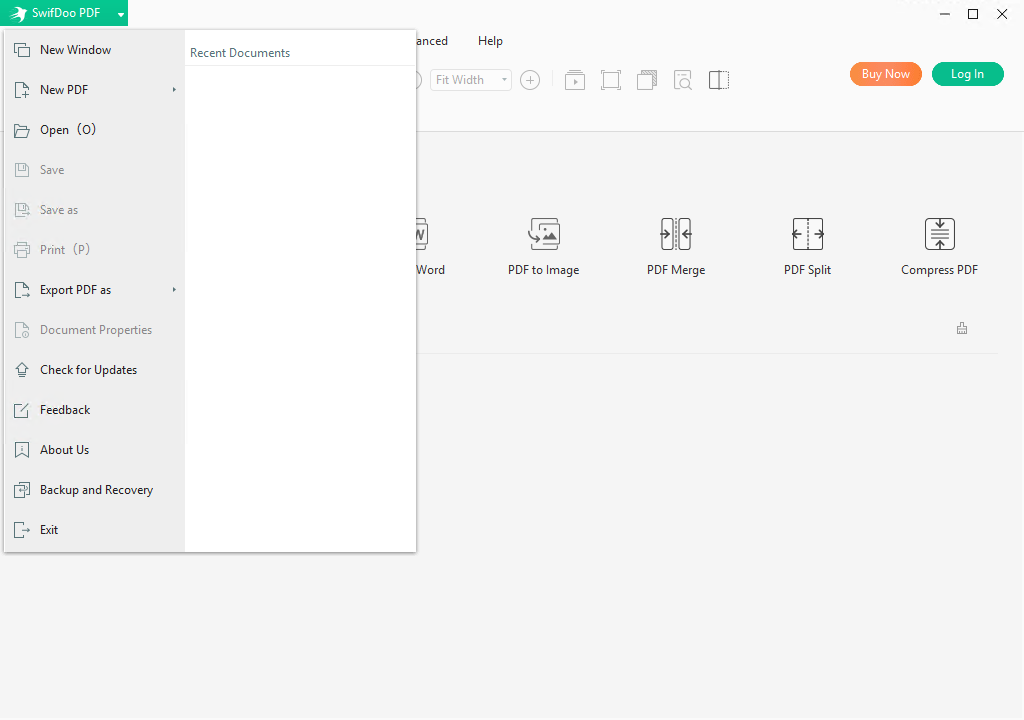This screenshot has width=1024, height=720.
Task: Open the Compress PDF tool
Action: pos(939,247)
